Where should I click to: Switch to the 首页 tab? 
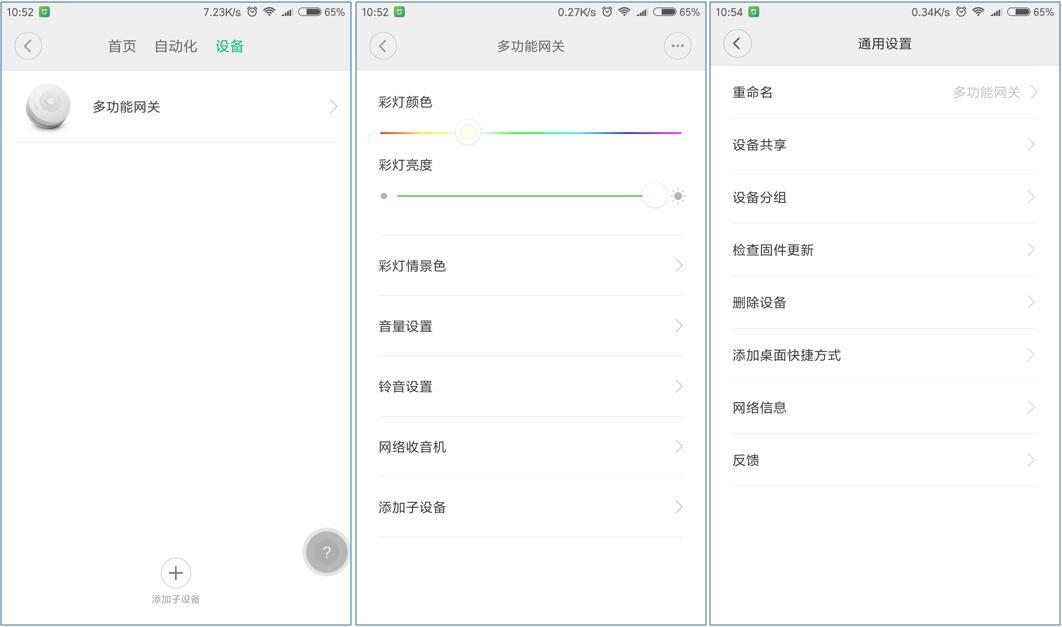coord(121,46)
